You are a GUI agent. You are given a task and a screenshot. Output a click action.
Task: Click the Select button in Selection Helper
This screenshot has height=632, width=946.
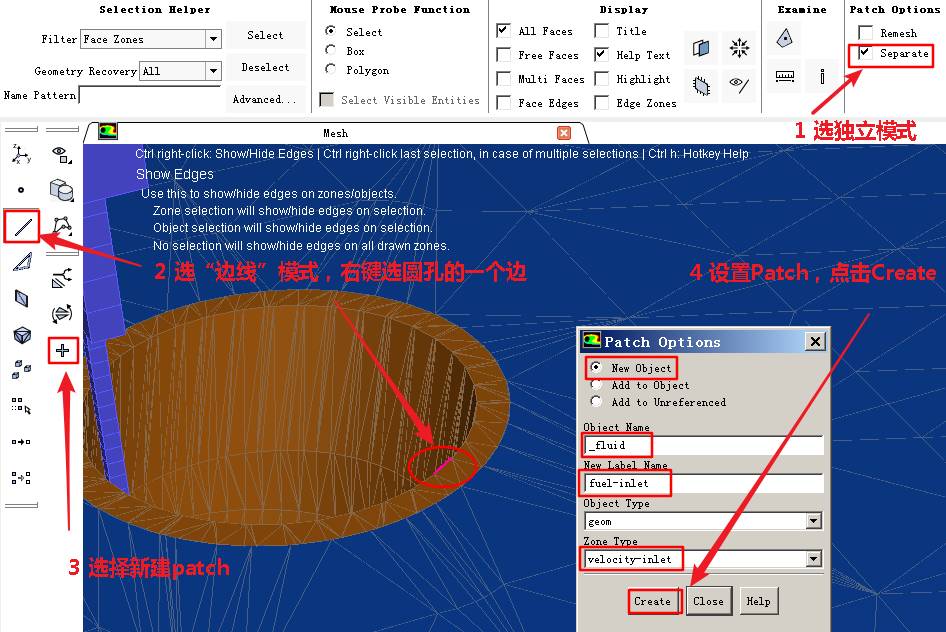click(x=265, y=36)
